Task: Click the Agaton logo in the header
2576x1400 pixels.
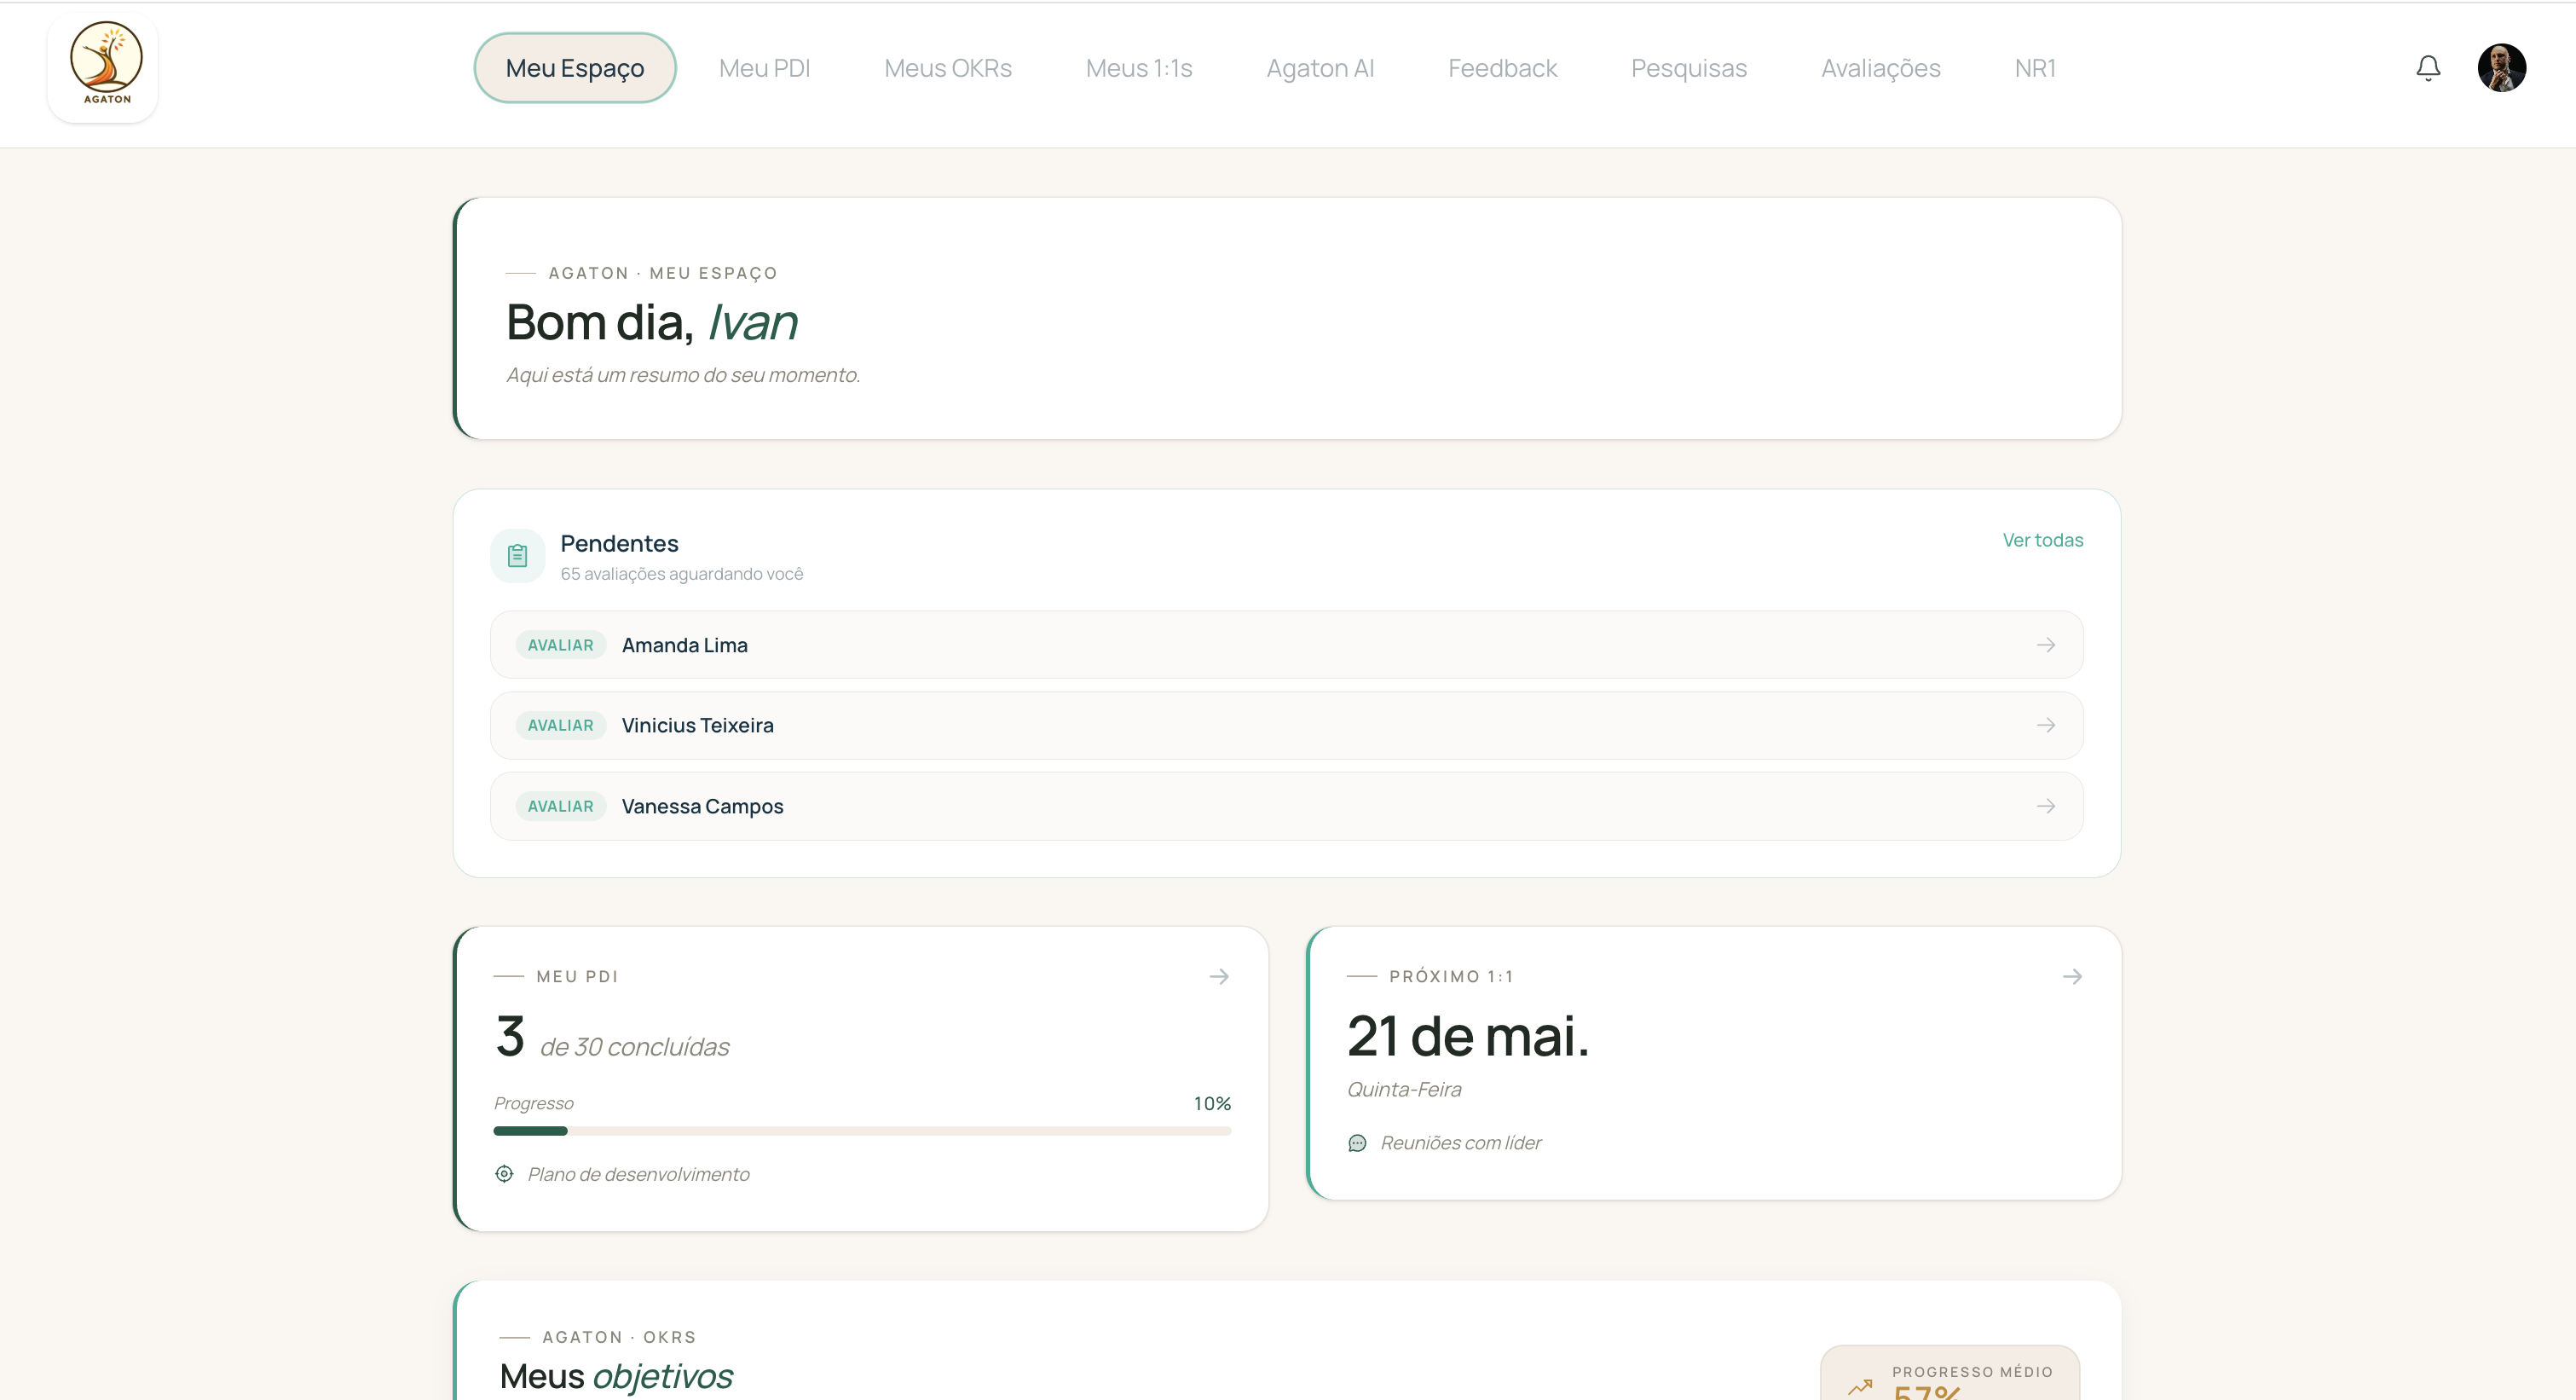Action: coord(104,67)
